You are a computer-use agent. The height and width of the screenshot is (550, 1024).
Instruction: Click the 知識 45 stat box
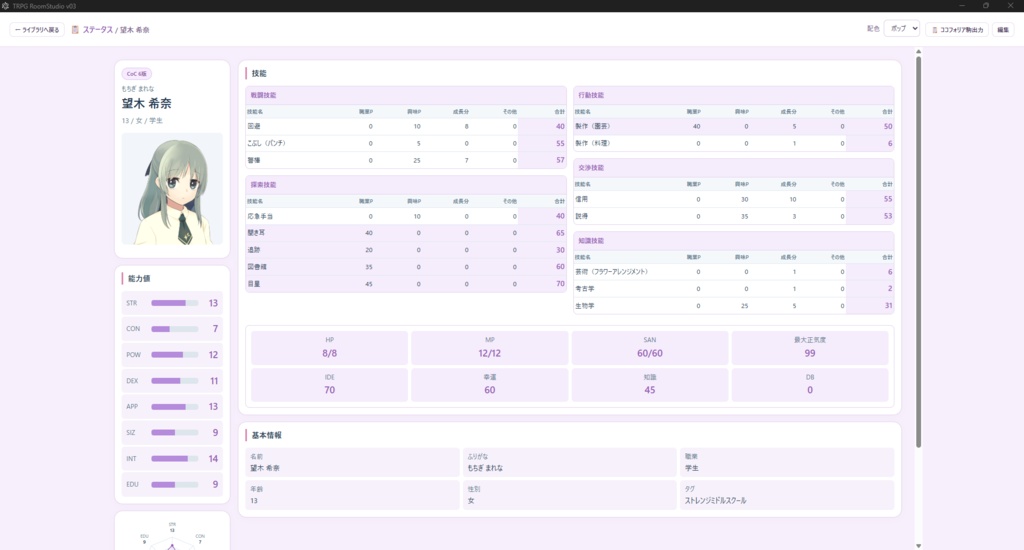pos(650,385)
